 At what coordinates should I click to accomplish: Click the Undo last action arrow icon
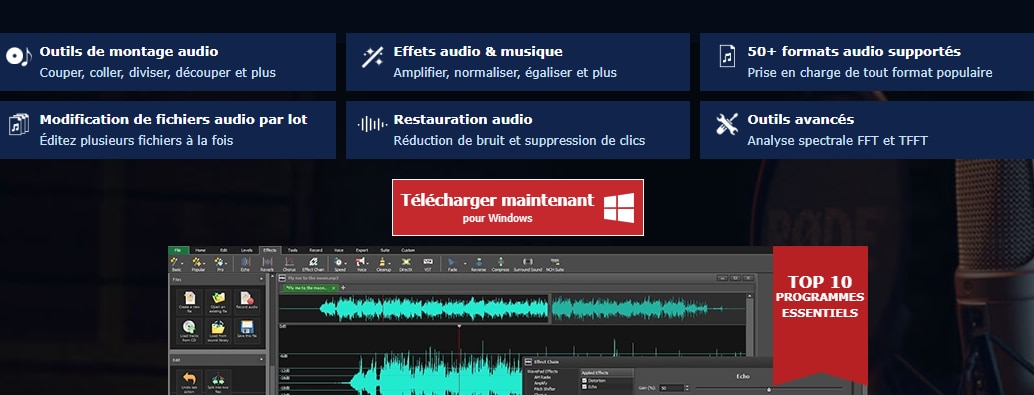(x=190, y=379)
